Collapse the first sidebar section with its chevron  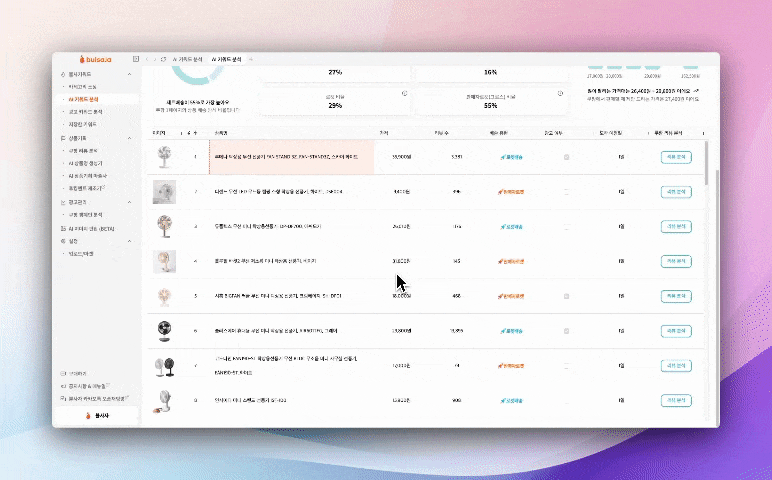pyautogui.click(x=129, y=74)
